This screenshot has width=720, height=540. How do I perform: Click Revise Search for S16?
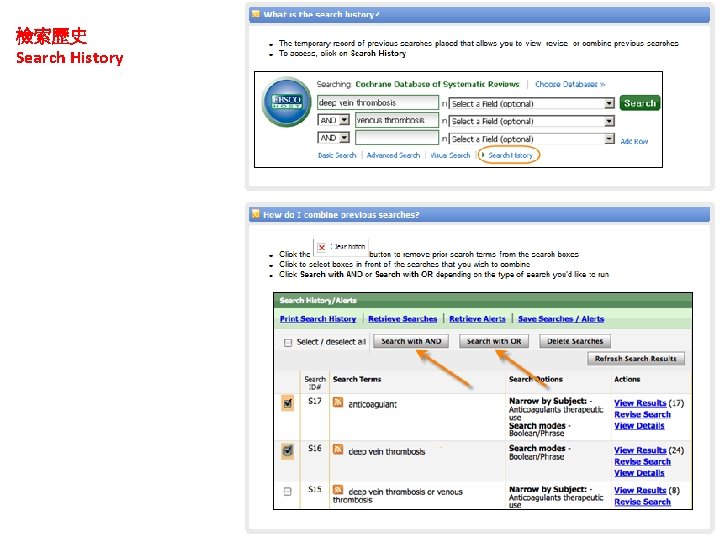(x=642, y=462)
